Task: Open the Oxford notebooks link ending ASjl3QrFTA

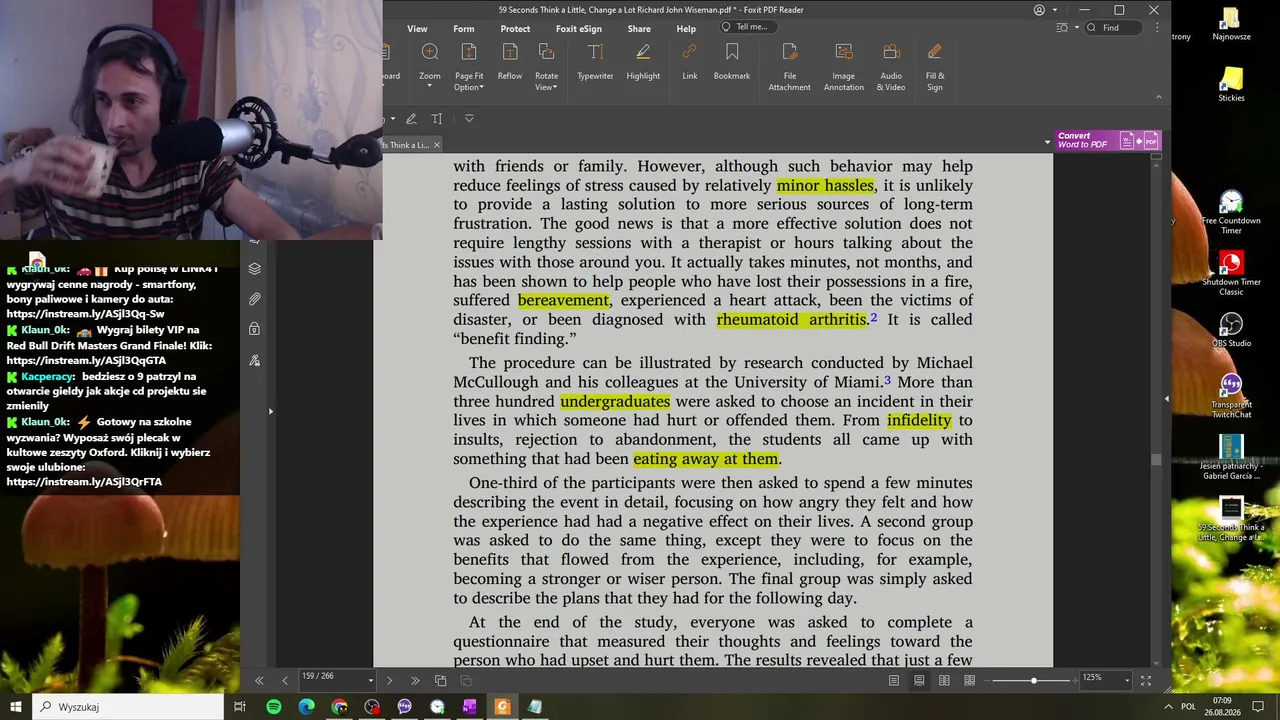Action: (x=84, y=482)
